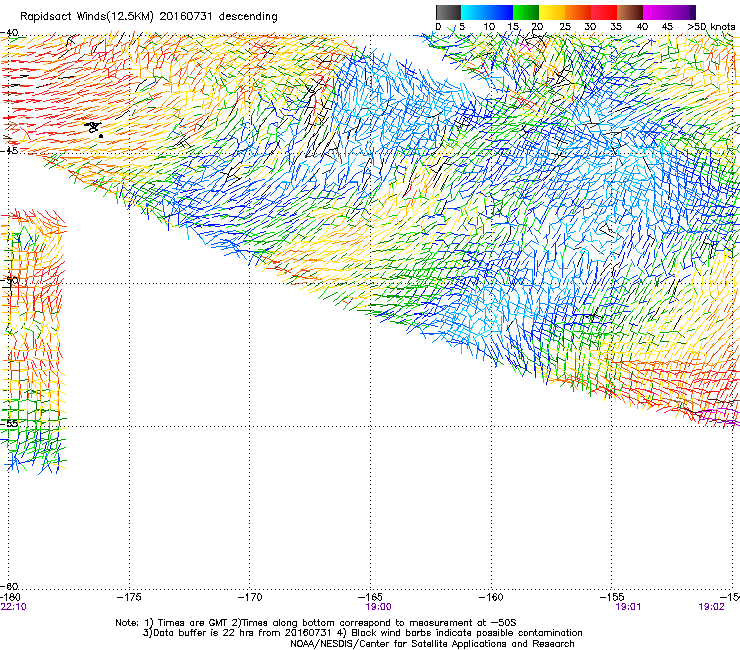This screenshot has height=650, width=740.
Task: Select the gray 0-5 knots legend swatch
Action: tap(448, 12)
